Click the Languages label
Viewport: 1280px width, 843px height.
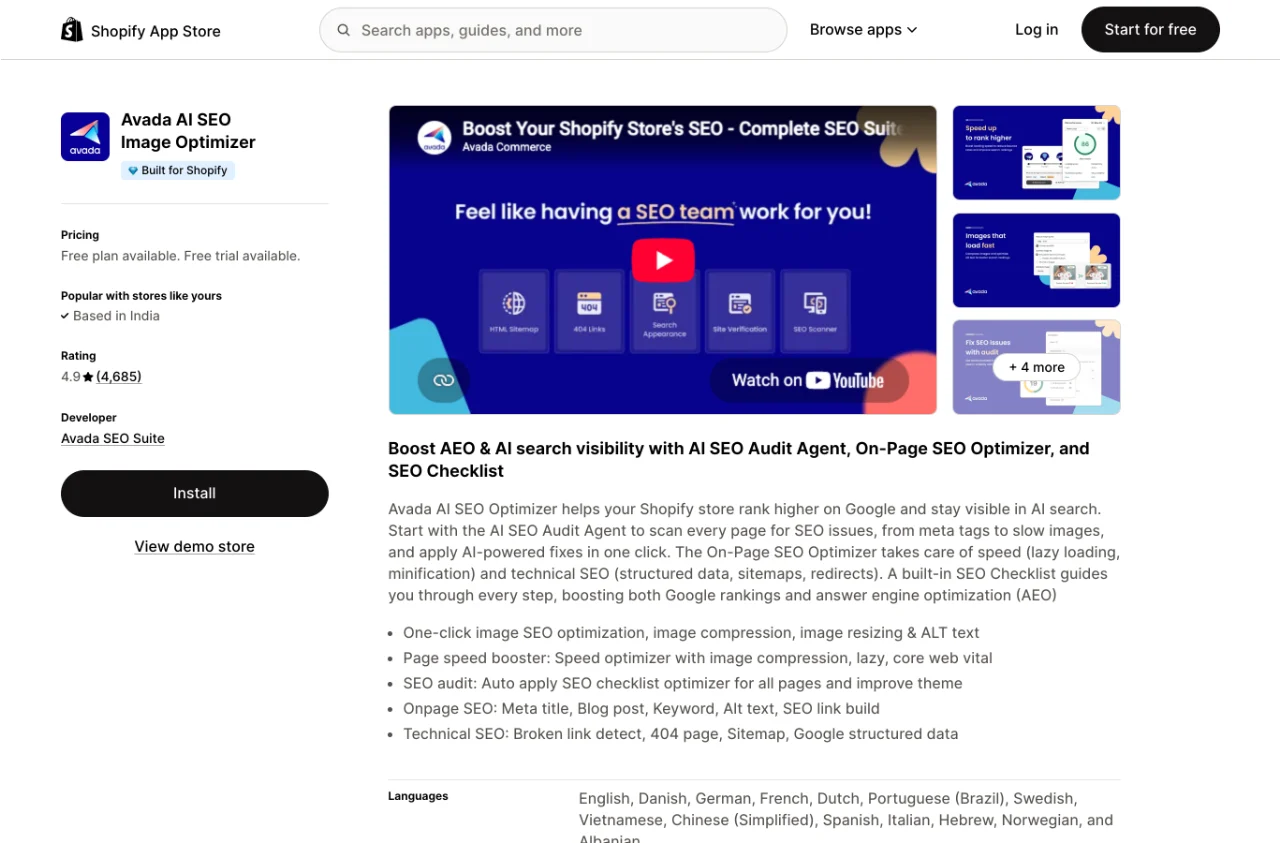[418, 796]
